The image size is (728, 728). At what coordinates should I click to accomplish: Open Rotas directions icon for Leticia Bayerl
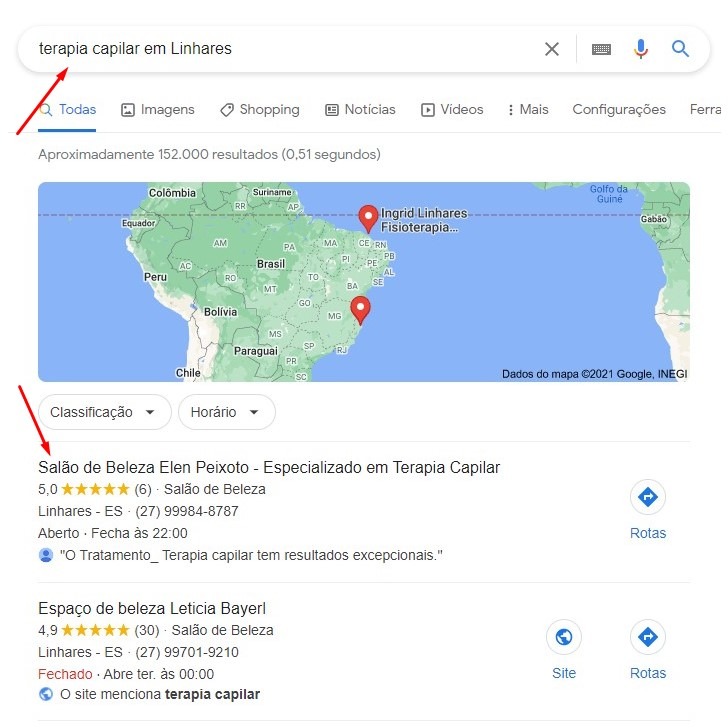pyautogui.click(x=648, y=637)
